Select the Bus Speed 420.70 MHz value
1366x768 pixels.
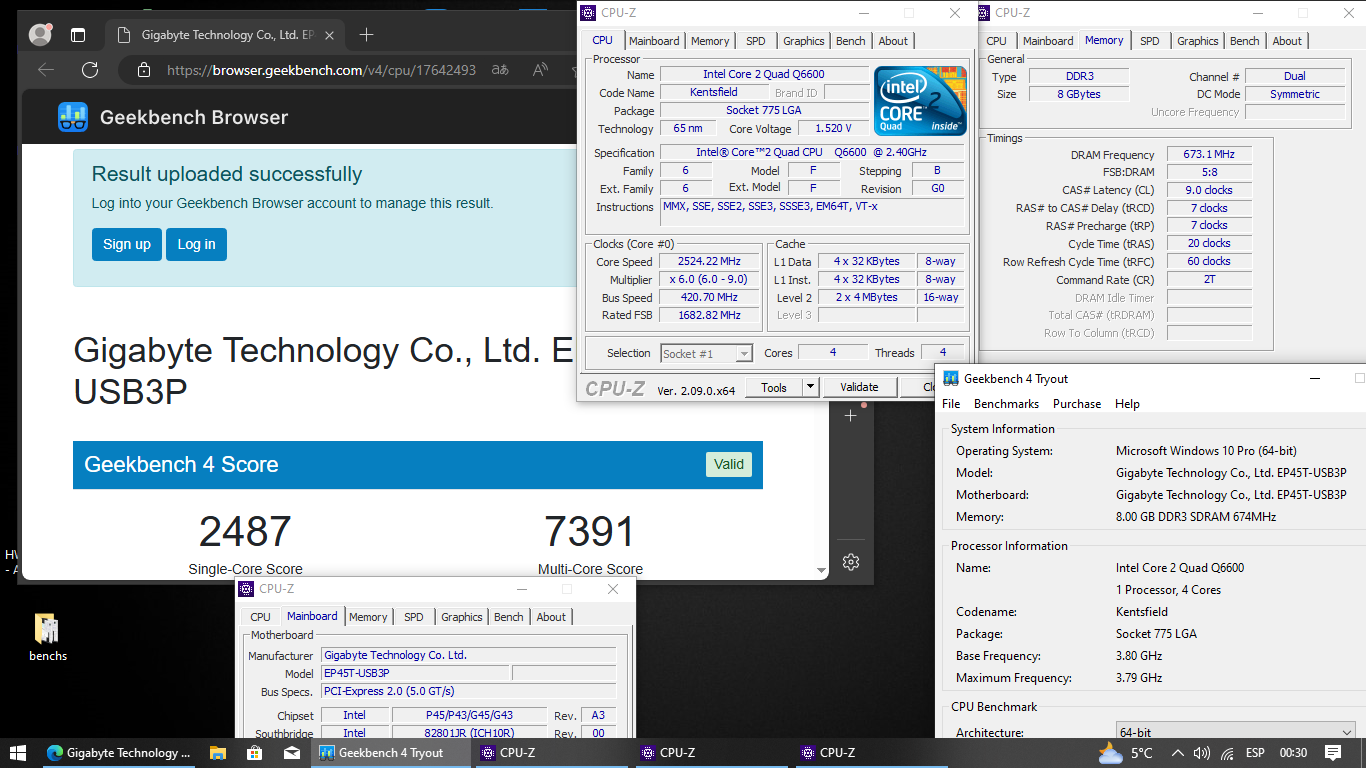point(710,298)
